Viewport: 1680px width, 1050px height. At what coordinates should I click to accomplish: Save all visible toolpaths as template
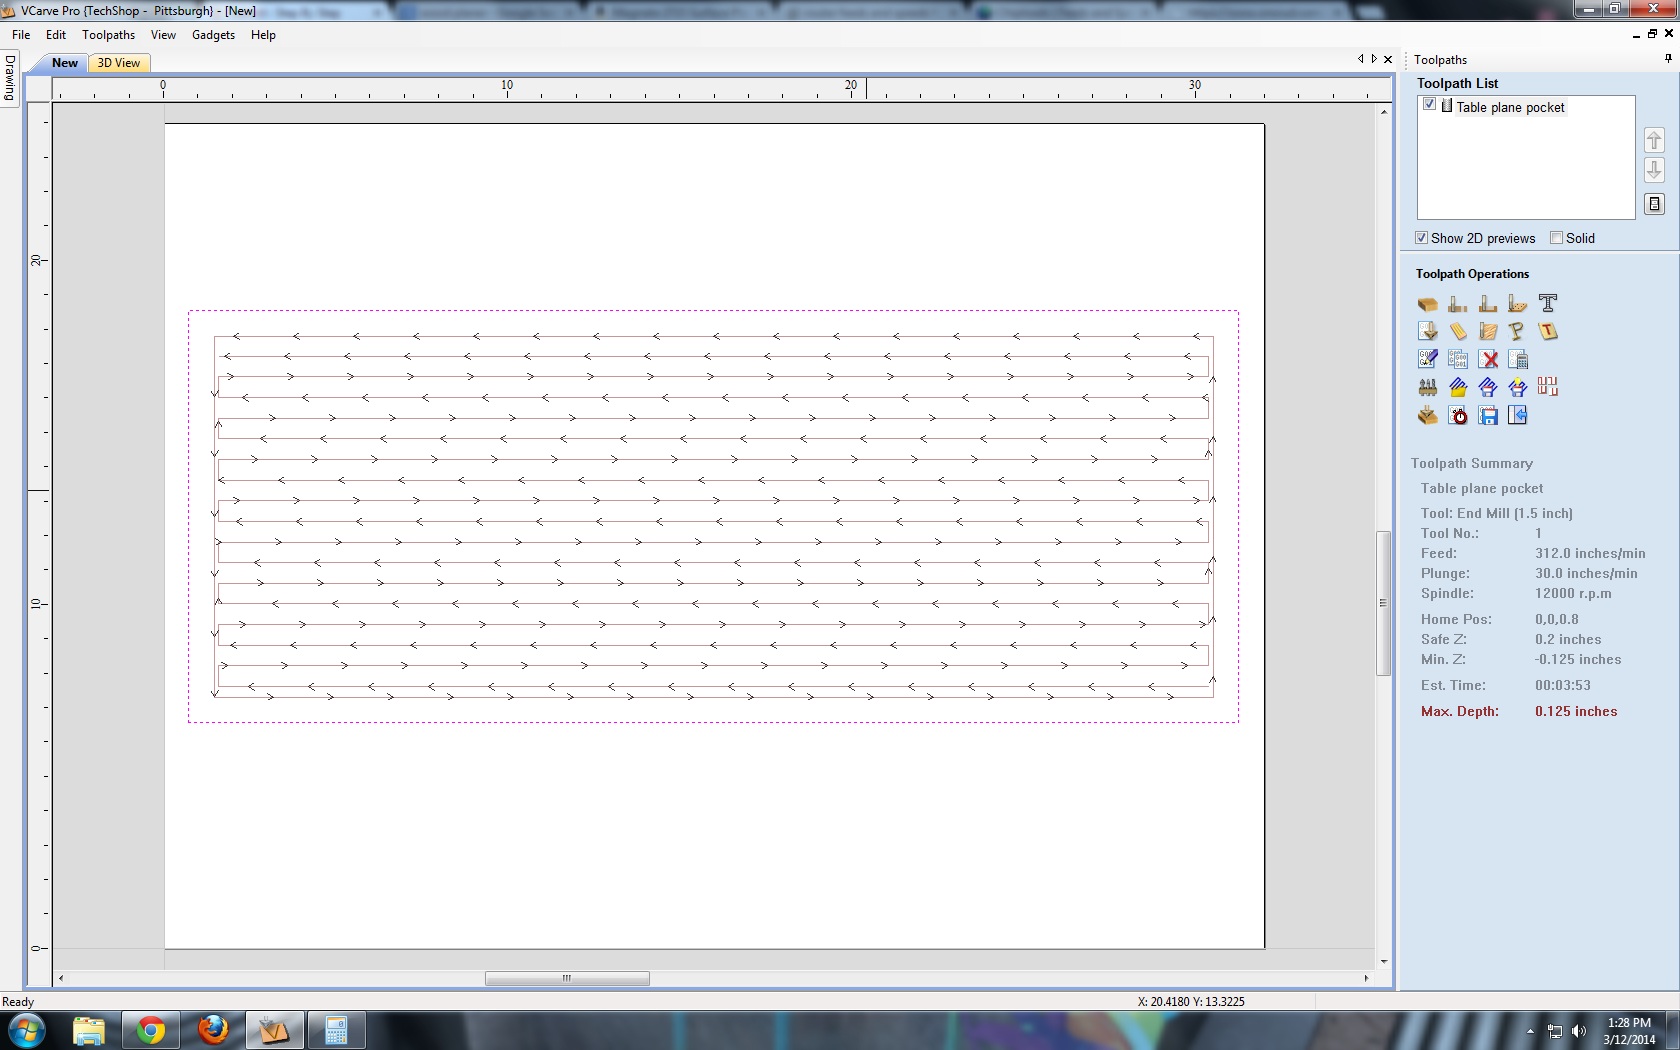[x=1517, y=387]
